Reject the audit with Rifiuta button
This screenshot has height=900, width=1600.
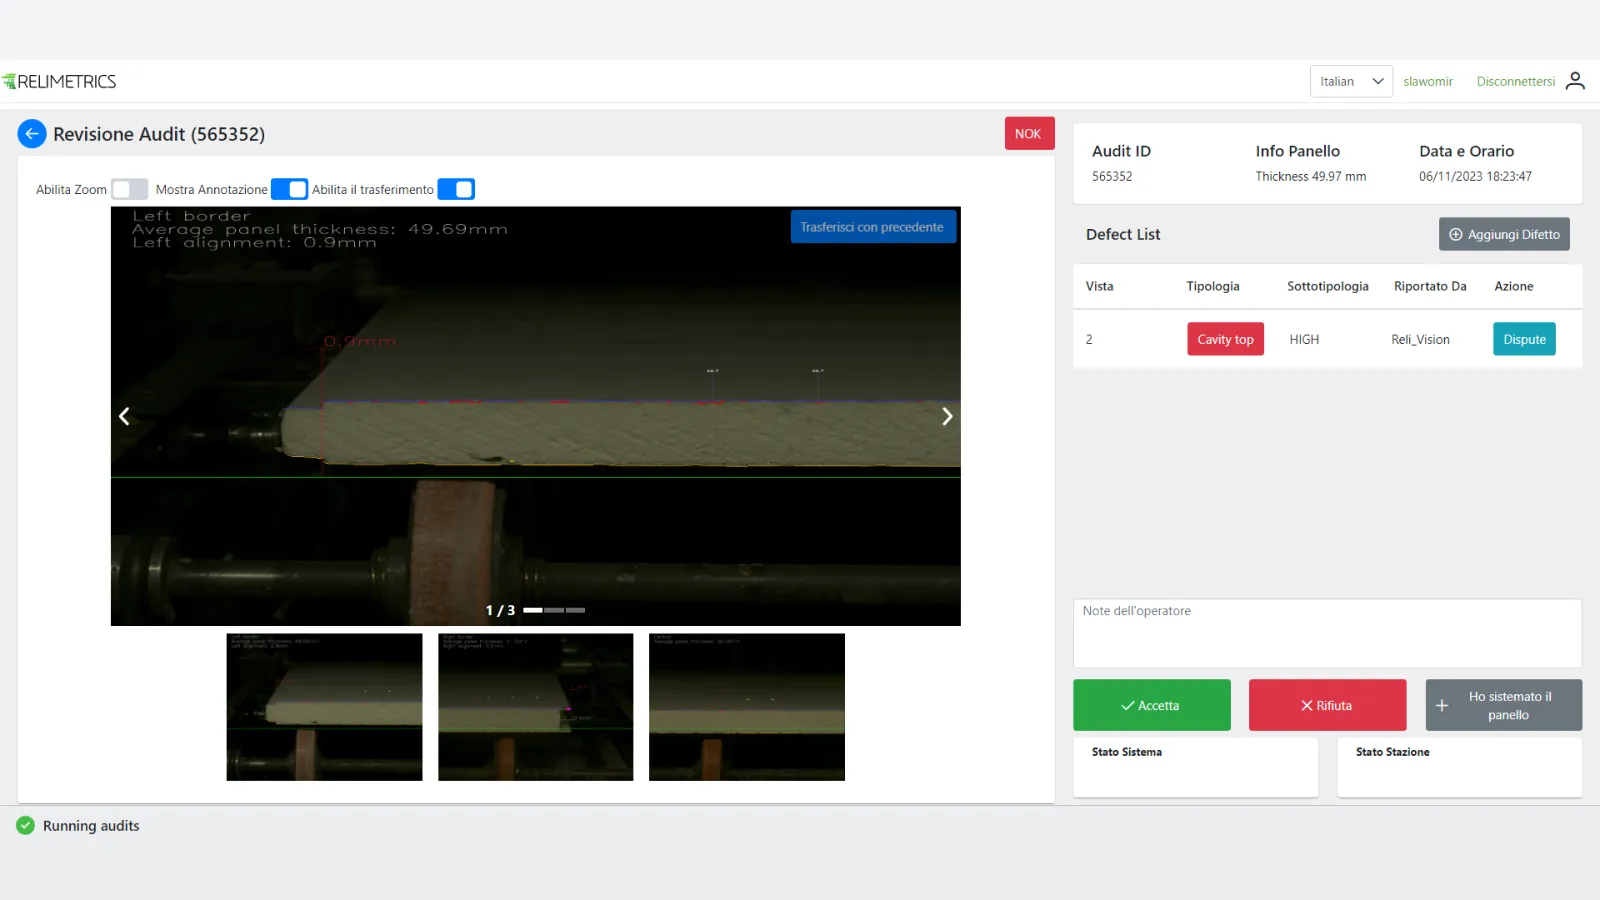point(1327,705)
